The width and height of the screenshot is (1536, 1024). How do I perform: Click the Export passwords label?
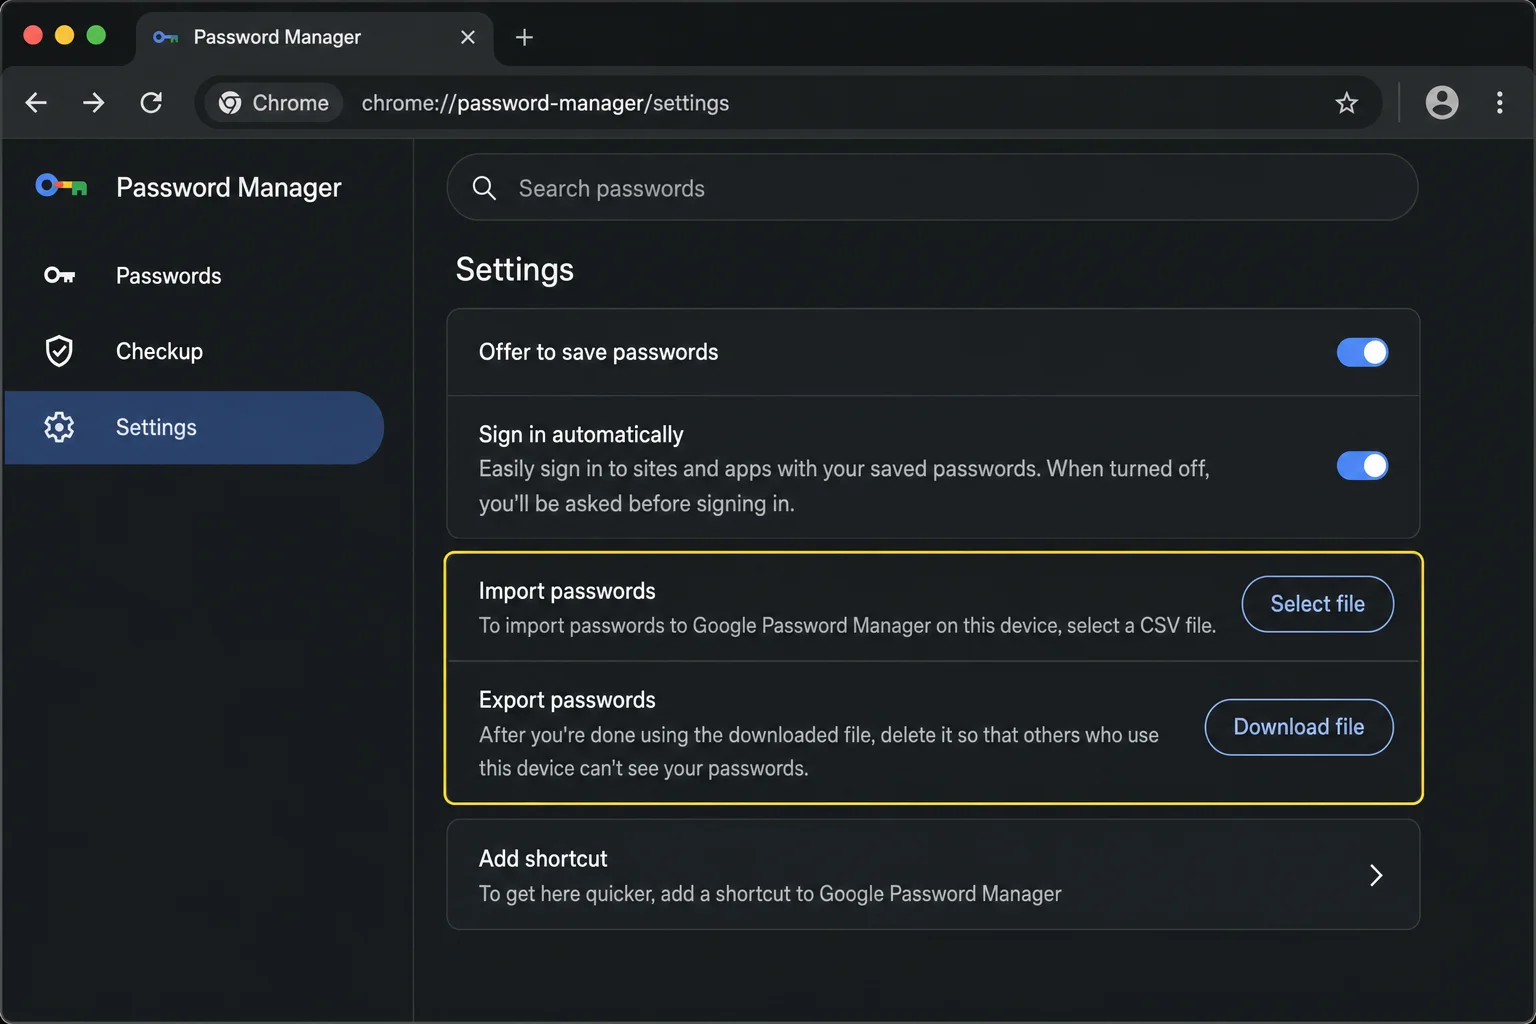(x=567, y=700)
